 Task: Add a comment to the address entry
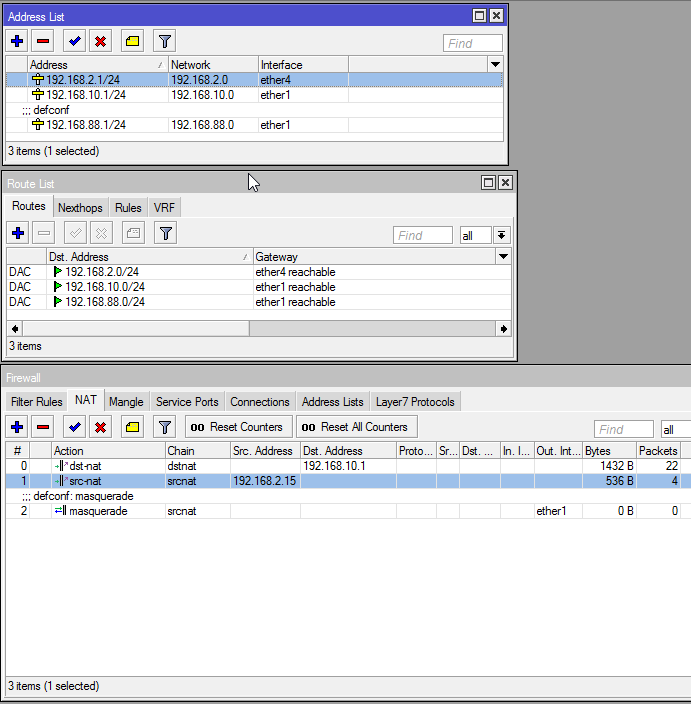pos(132,41)
